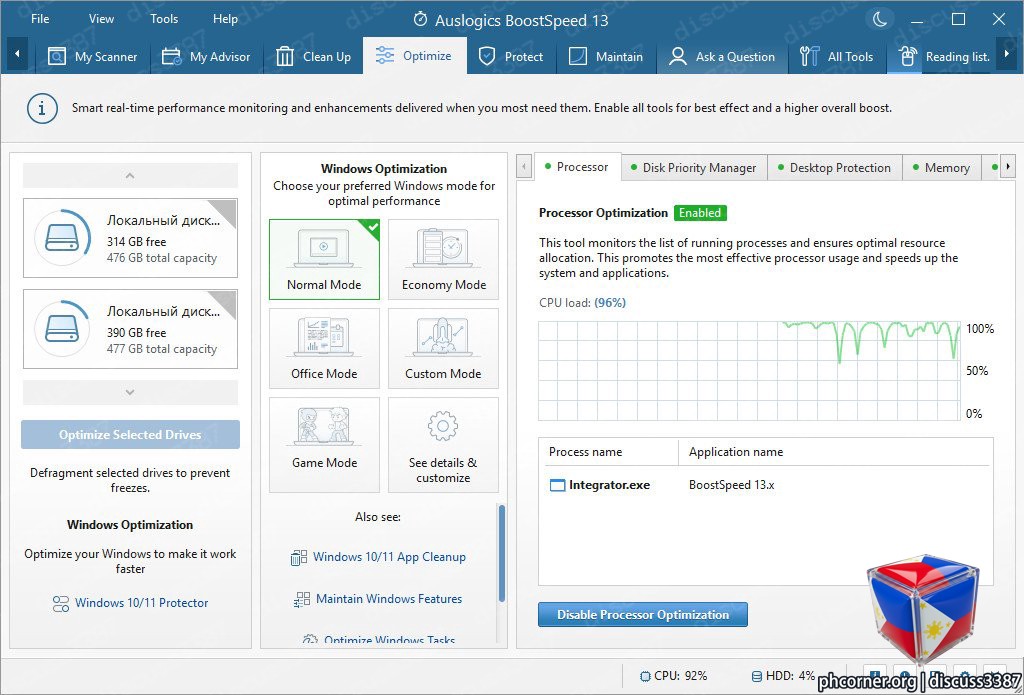Expand drive list upward with chevron
The width and height of the screenshot is (1024, 695).
pos(130,176)
